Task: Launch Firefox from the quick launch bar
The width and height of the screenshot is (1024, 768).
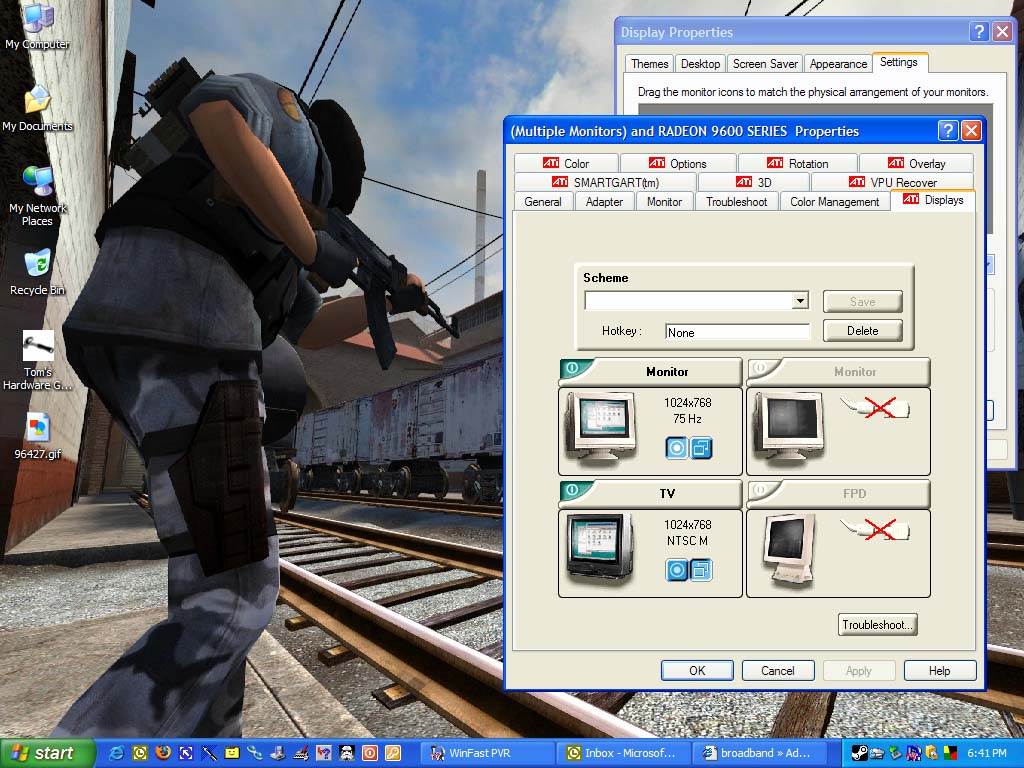Action: [163, 753]
